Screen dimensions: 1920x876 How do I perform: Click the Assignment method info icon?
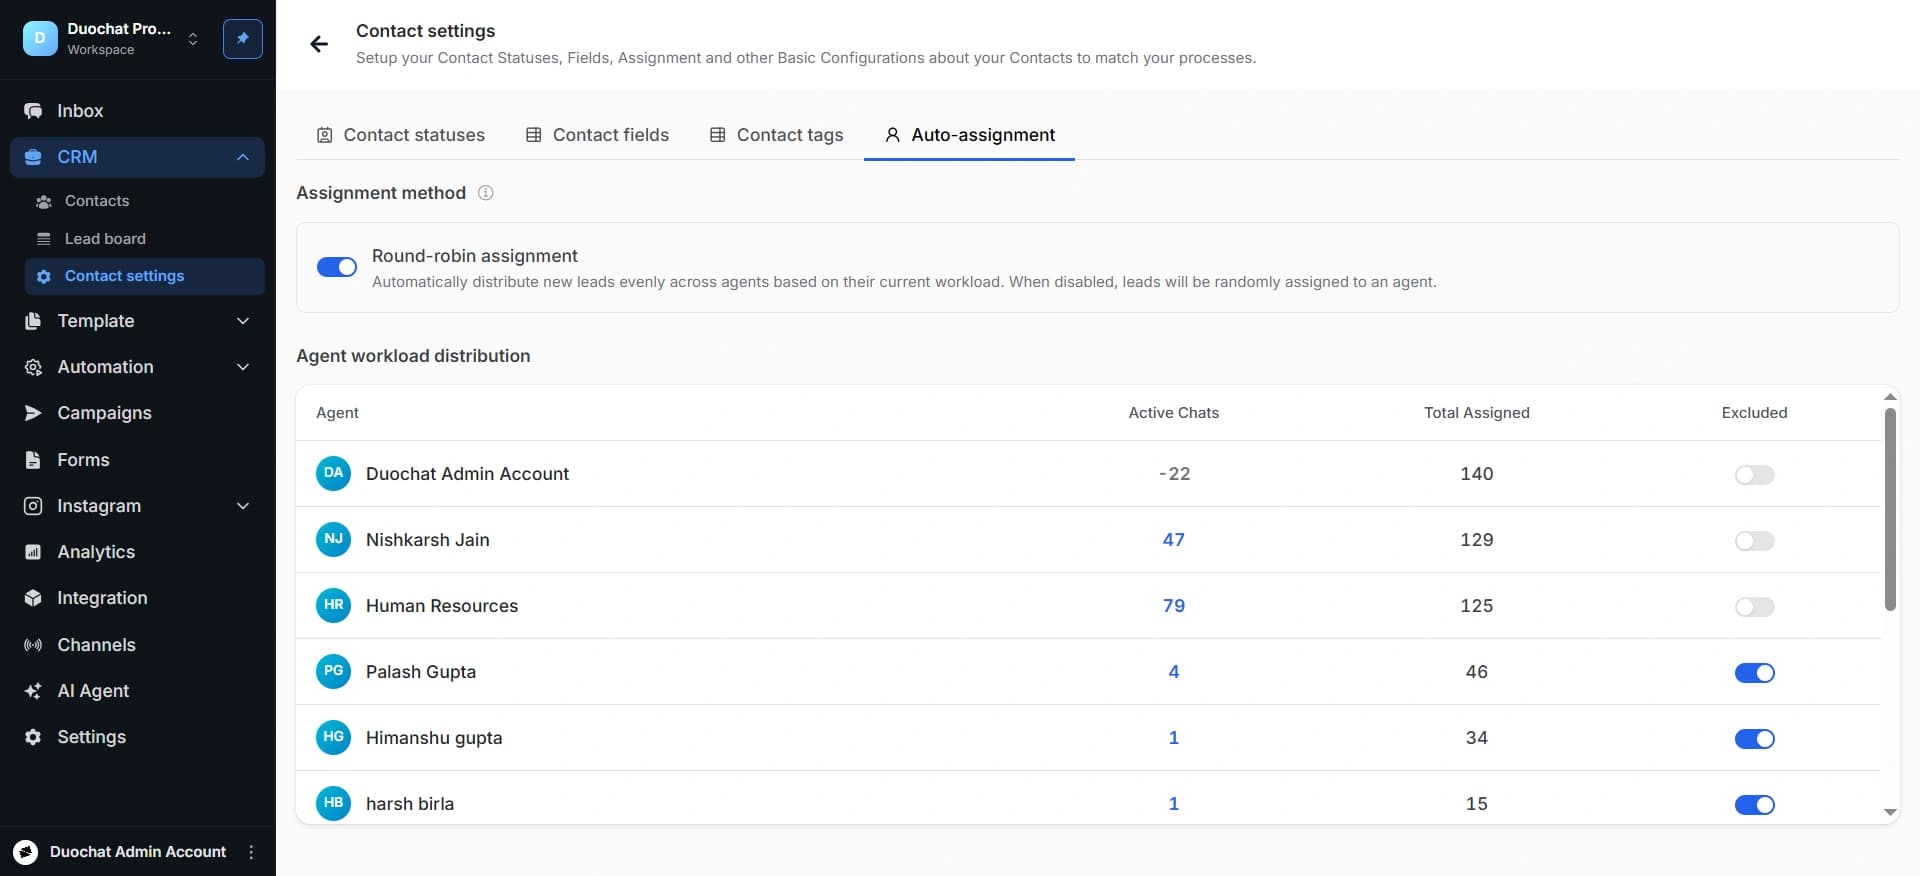coord(485,193)
